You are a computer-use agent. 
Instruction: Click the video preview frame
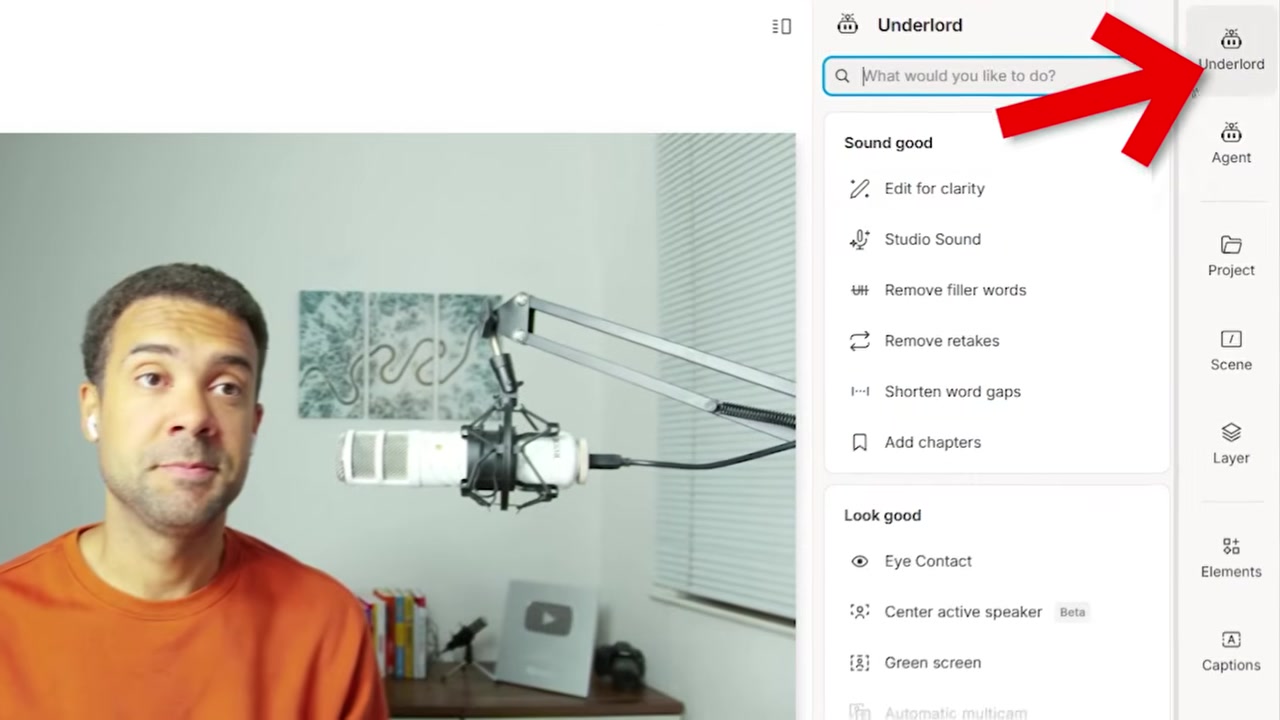tap(397, 426)
